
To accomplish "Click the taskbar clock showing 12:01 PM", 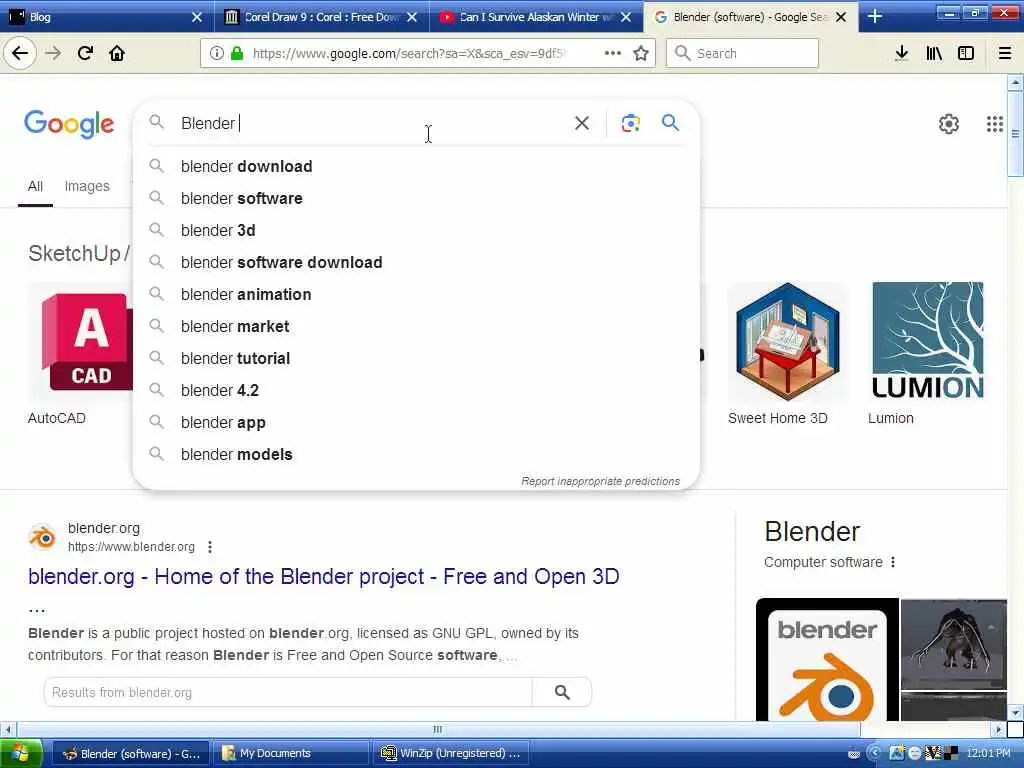I will click(988, 753).
